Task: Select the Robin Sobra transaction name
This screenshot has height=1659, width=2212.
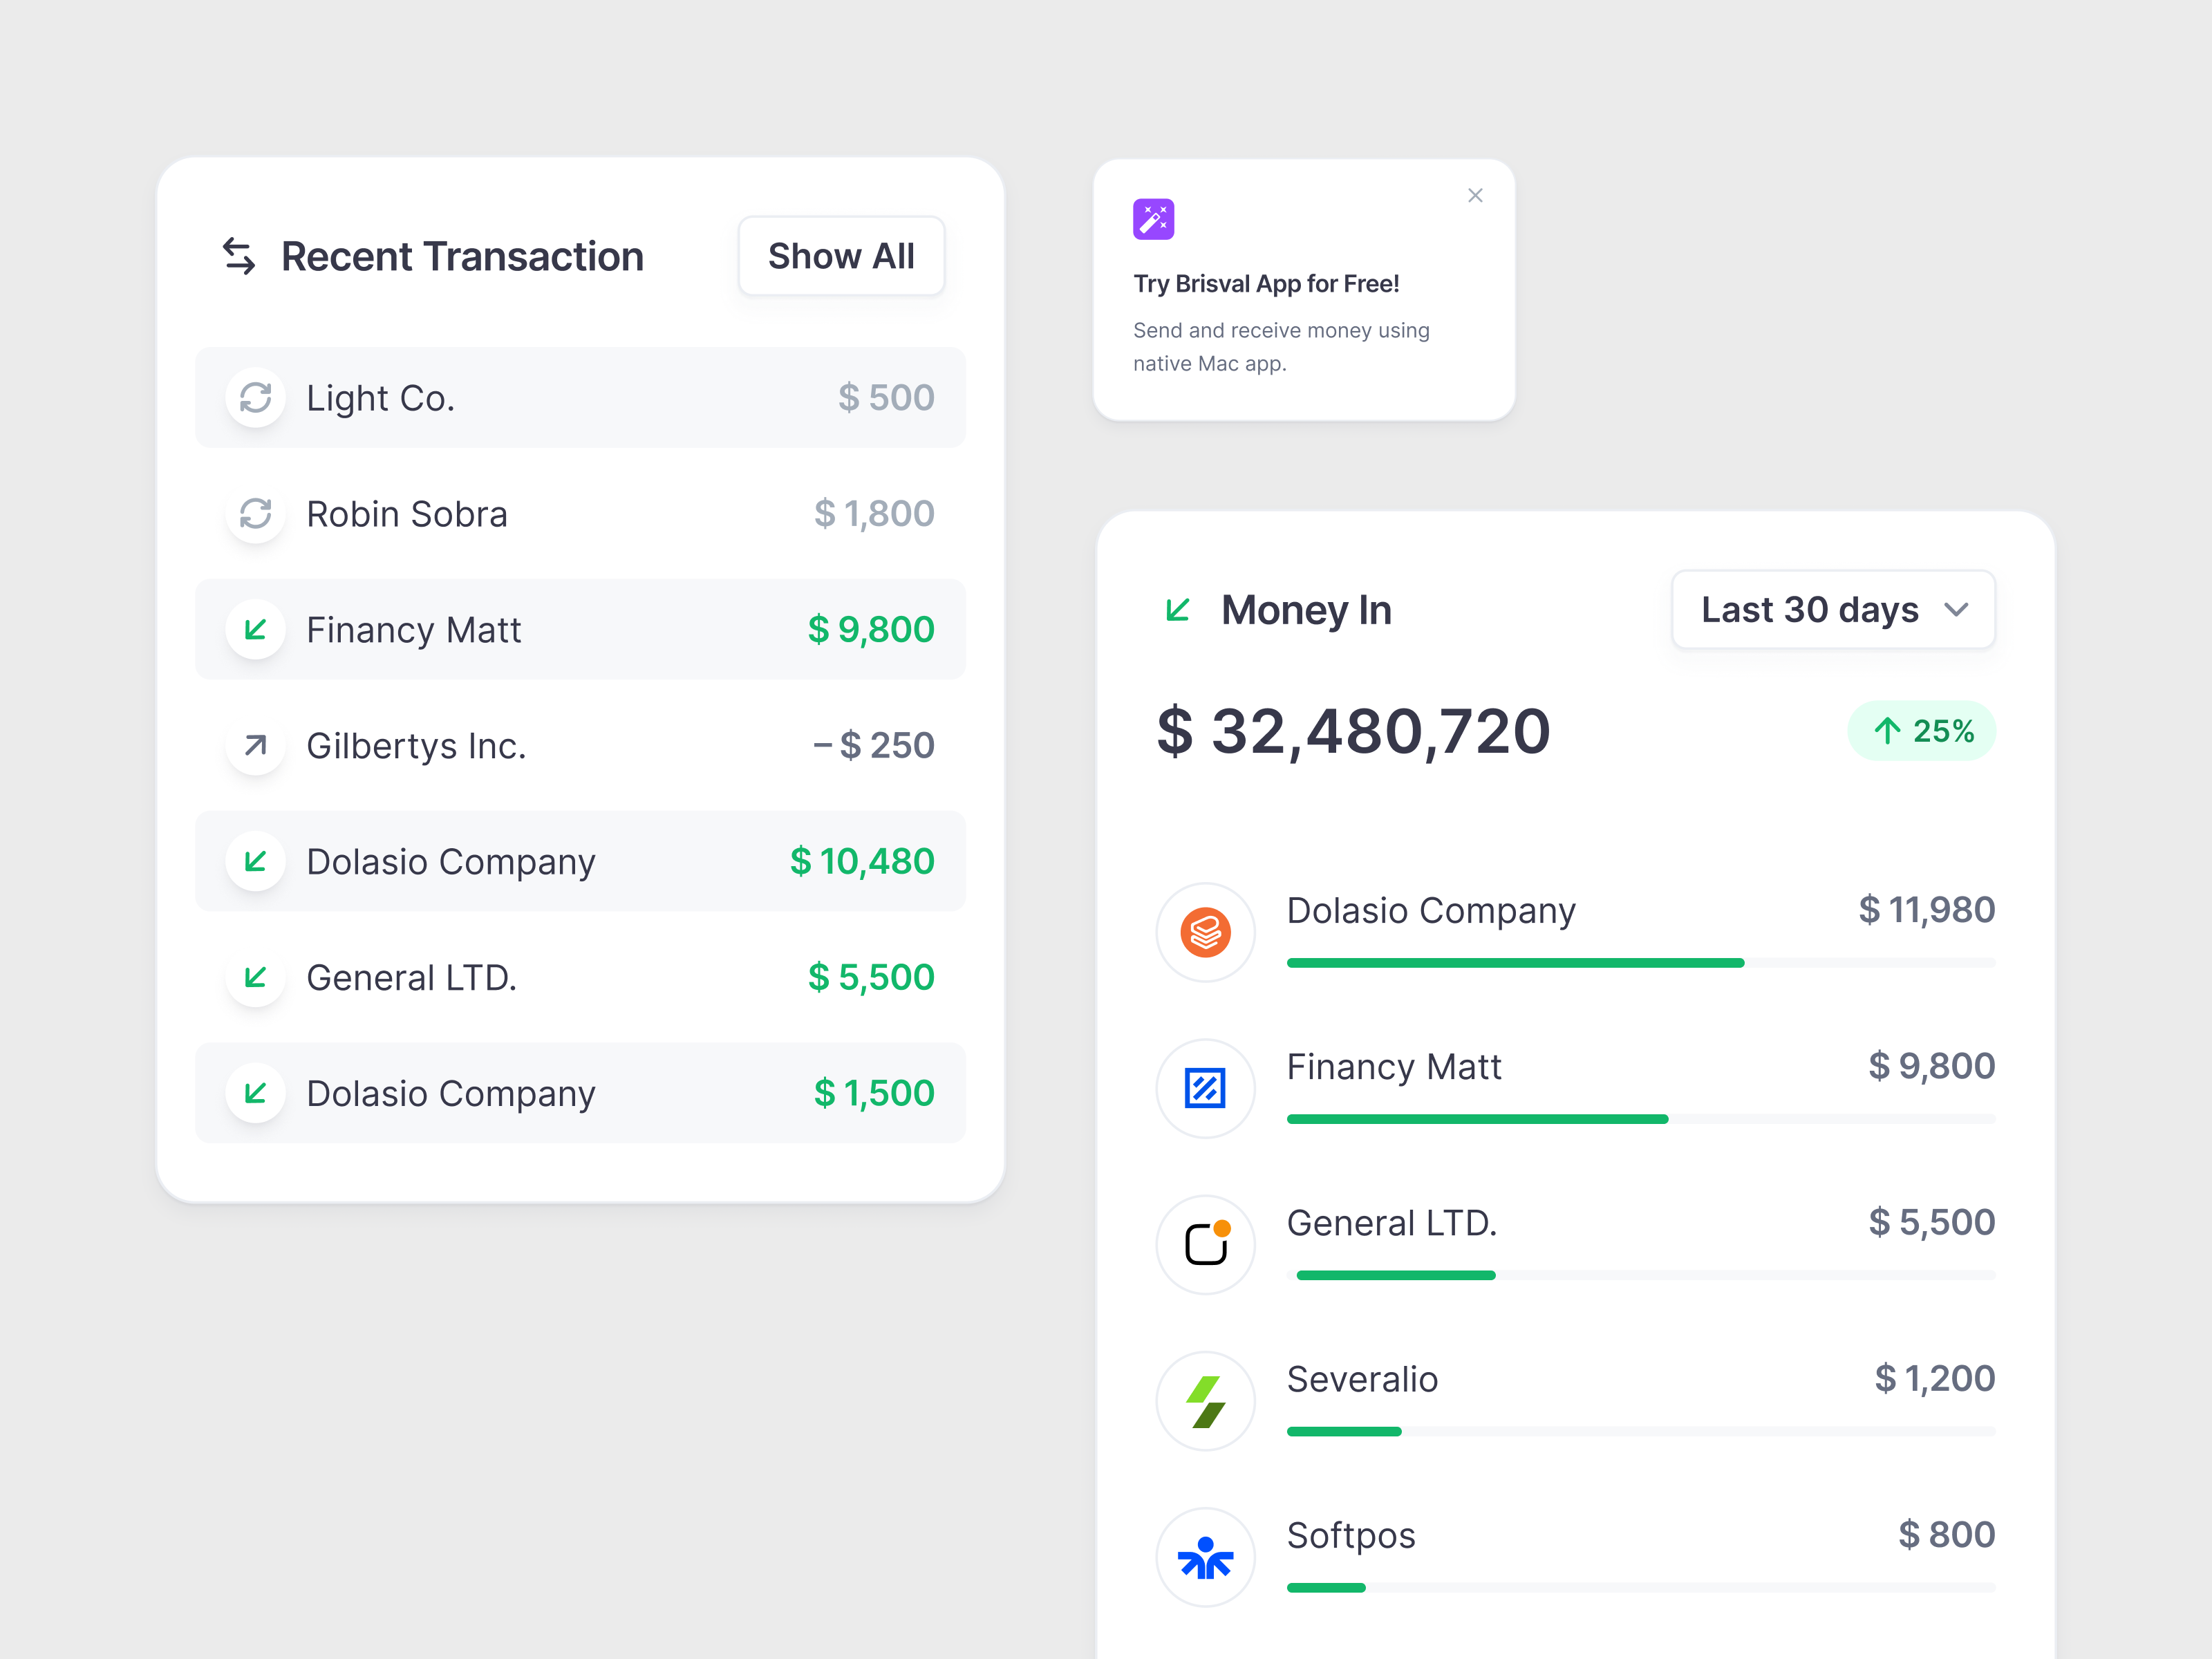Action: coord(407,514)
